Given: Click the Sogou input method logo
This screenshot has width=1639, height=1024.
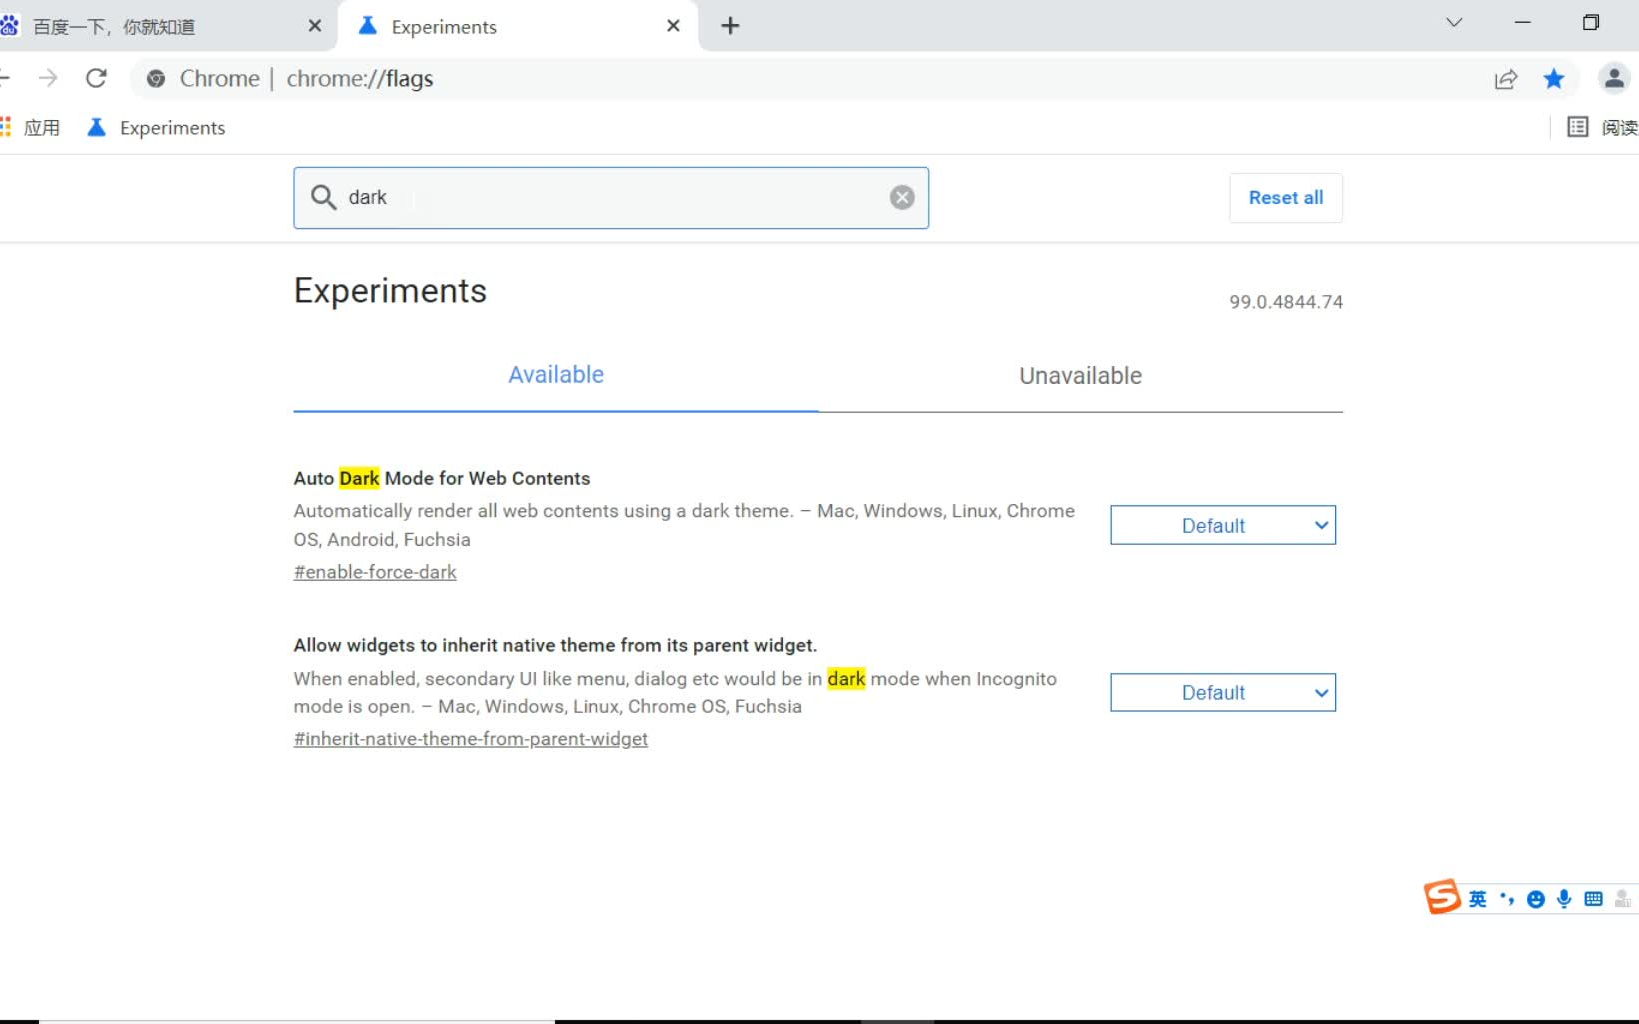Looking at the screenshot, I should click(x=1443, y=896).
